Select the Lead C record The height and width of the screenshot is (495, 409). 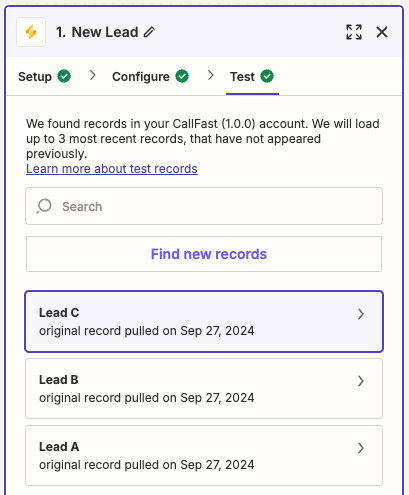pyautogui.click(x=204, y=322)
